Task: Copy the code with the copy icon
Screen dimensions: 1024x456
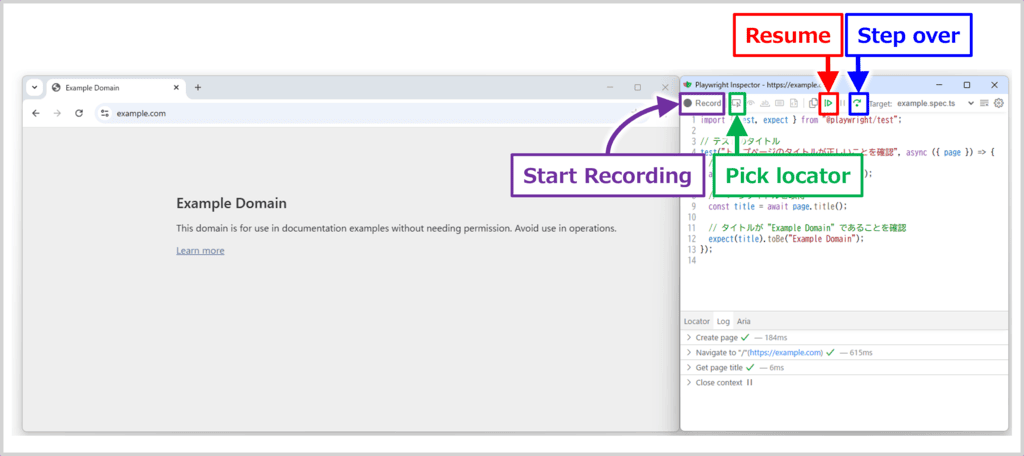Action: [814, 103]
